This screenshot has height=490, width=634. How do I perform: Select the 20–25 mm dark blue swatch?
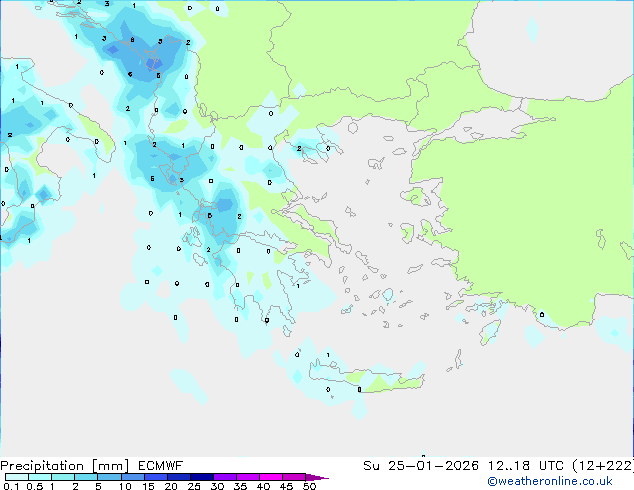[x=179, y=477]
